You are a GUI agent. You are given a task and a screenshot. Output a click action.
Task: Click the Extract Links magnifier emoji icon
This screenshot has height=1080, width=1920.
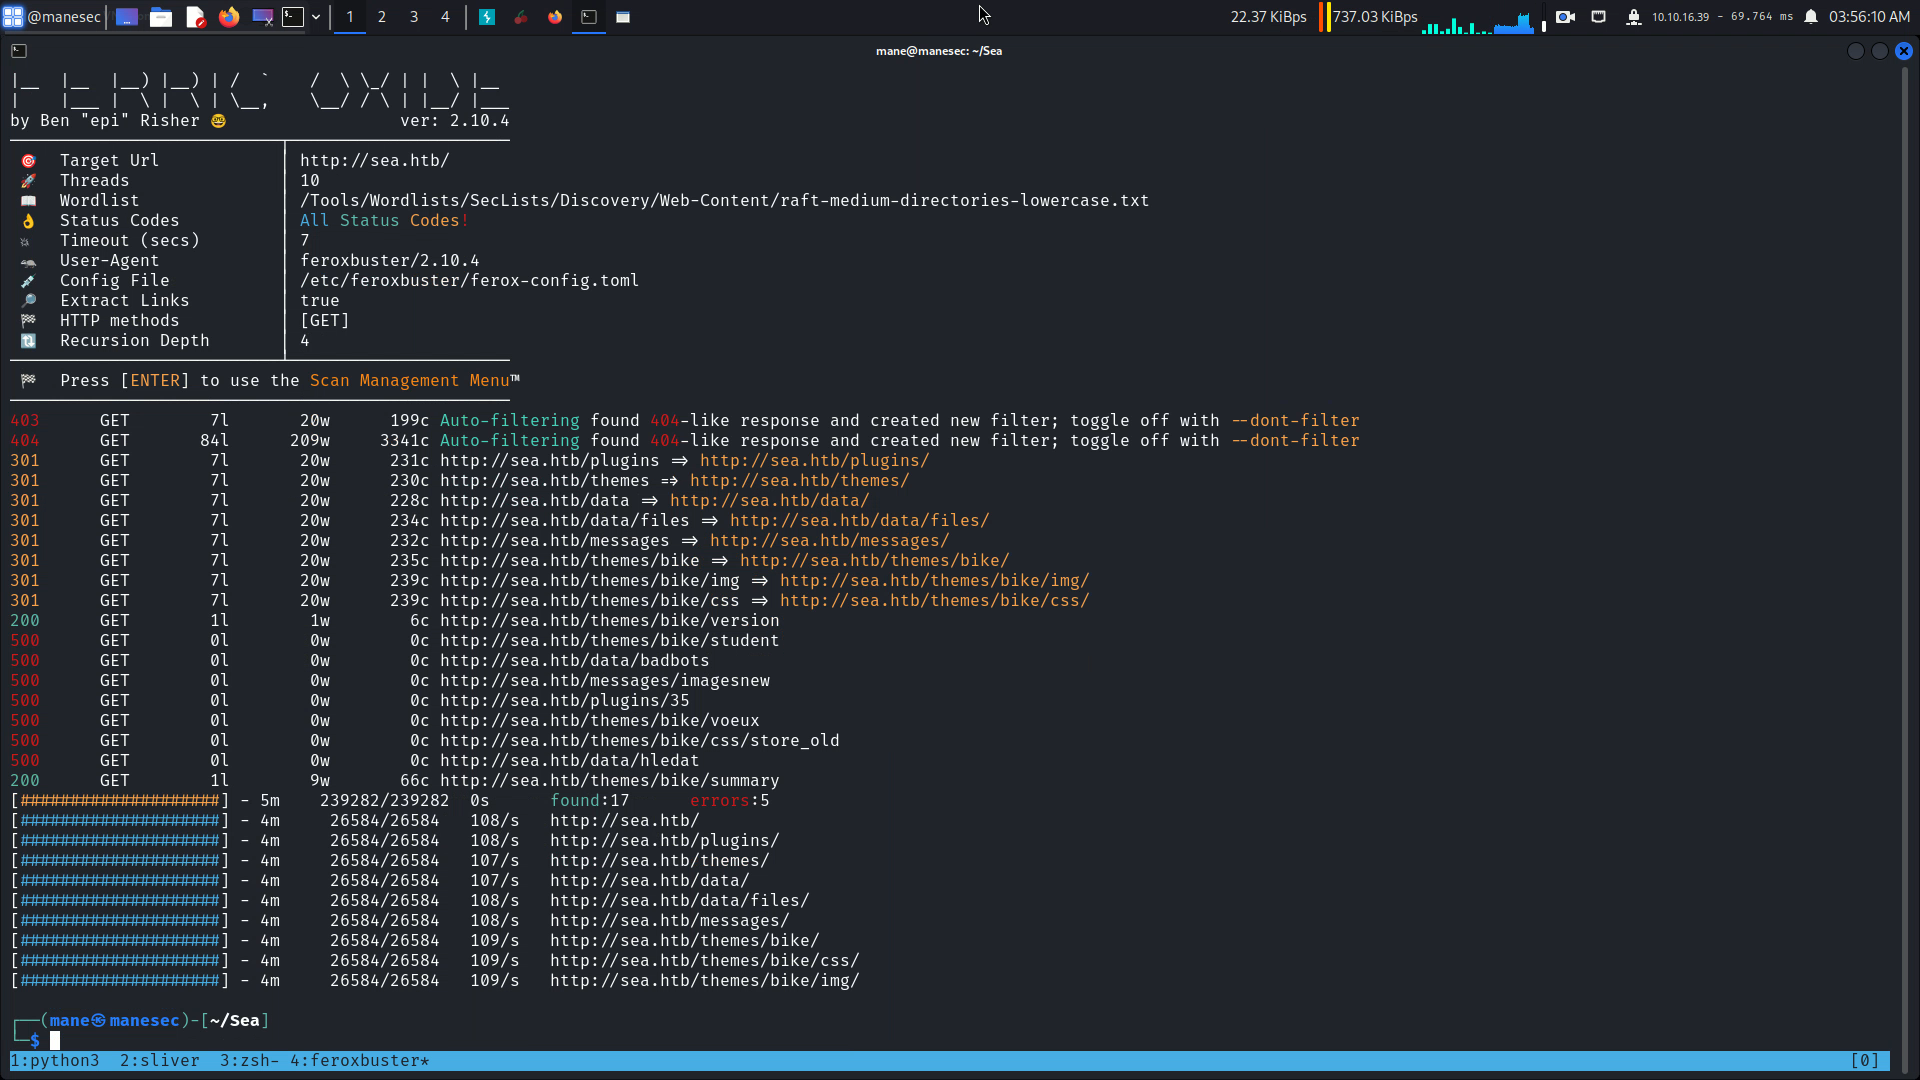29,301
